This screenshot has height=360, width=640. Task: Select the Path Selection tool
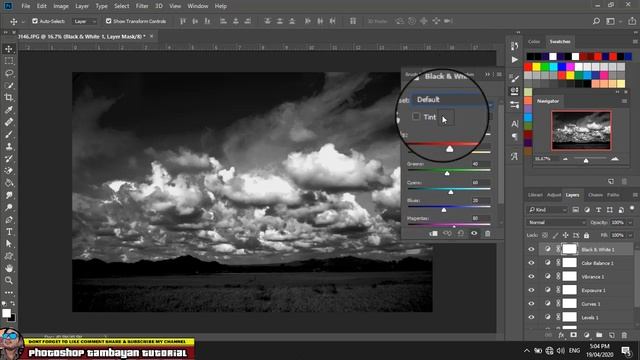(x=9, y=244)
